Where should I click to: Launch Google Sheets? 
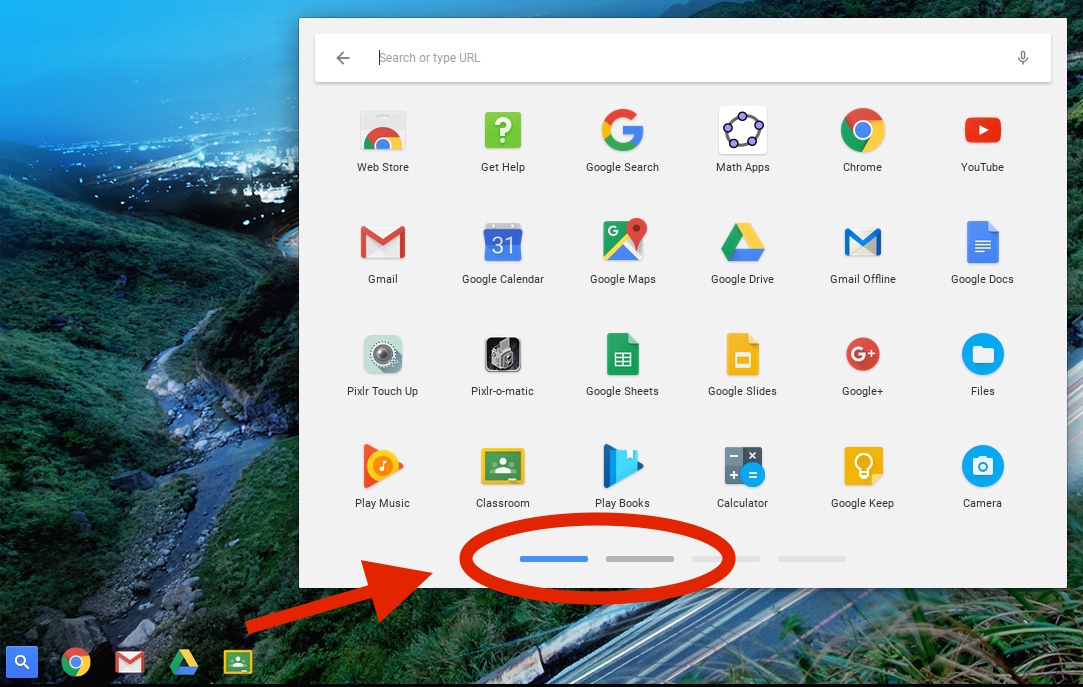pos(622,354)
